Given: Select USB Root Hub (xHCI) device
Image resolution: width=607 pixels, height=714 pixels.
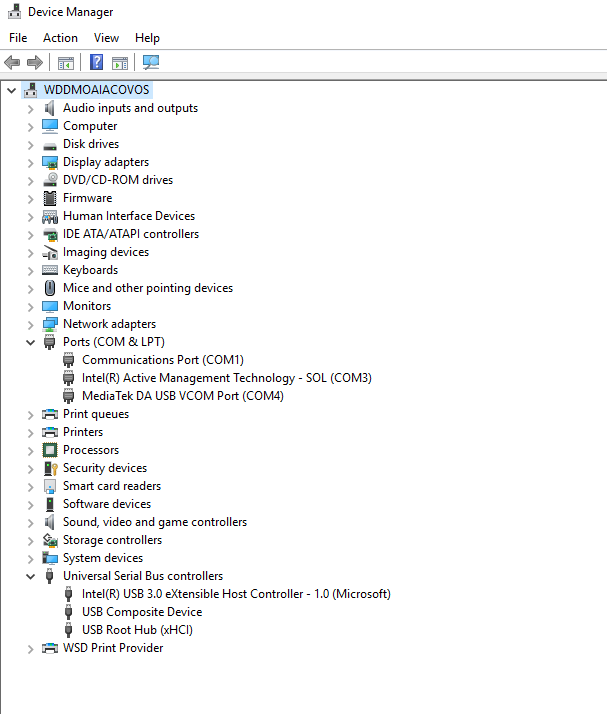Looking at the screenshot, I should click(137, 630).
